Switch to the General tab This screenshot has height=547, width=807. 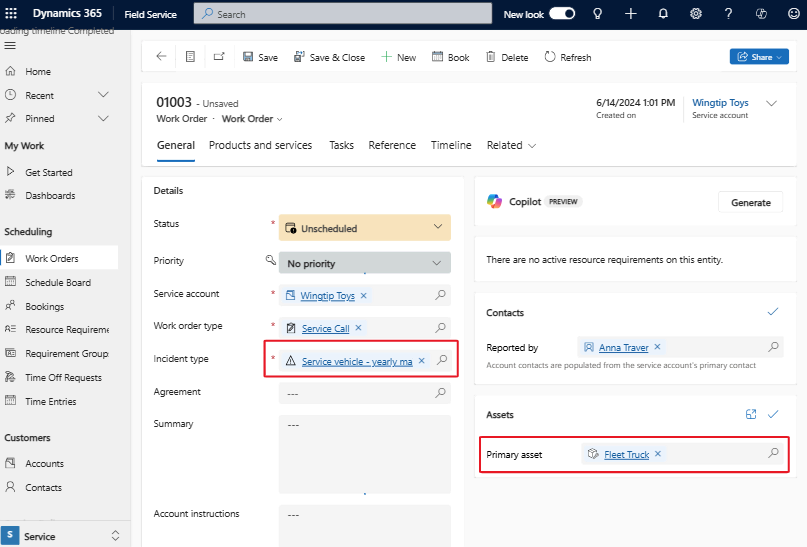[176, 146]
